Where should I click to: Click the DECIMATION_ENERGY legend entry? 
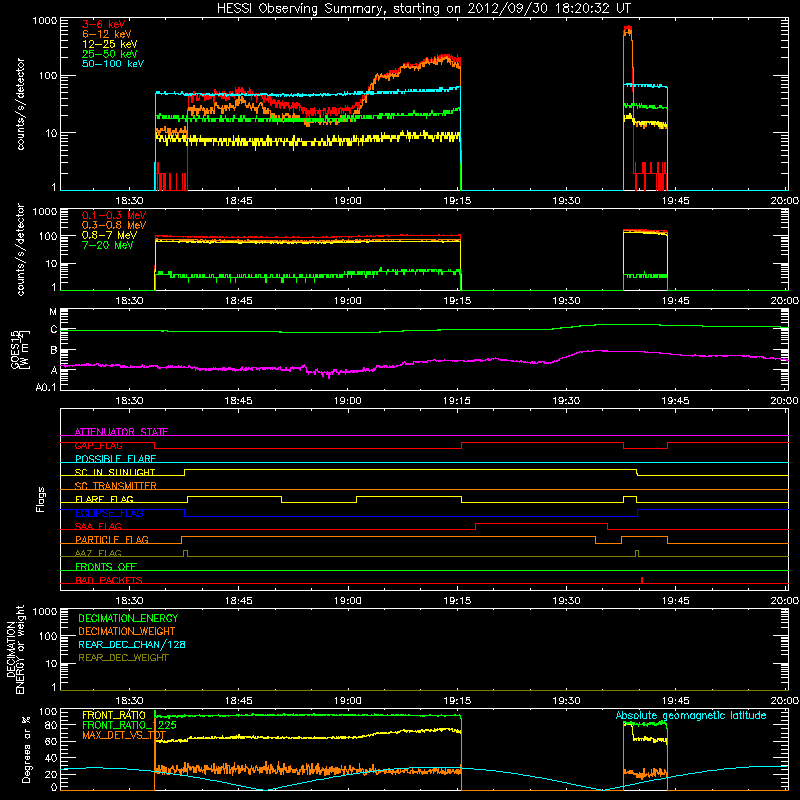[x=128, y=618]
